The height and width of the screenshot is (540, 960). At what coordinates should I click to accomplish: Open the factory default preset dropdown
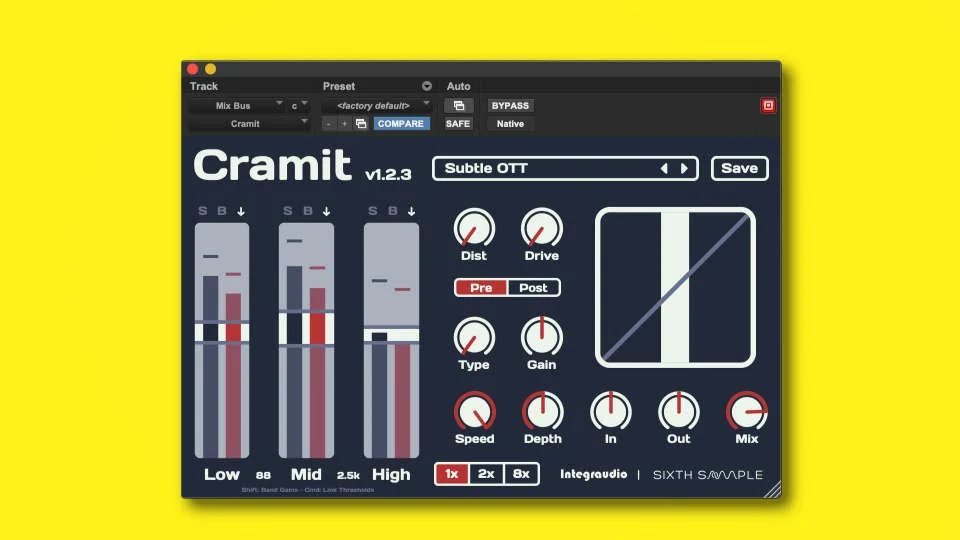377,105
